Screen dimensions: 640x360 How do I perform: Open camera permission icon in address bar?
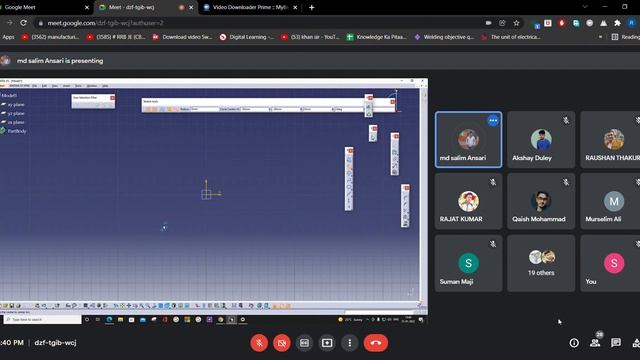coord(489,23)
